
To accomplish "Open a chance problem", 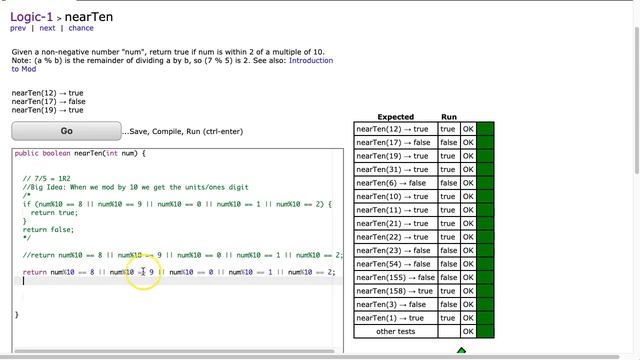I will [x=81, y=28].
